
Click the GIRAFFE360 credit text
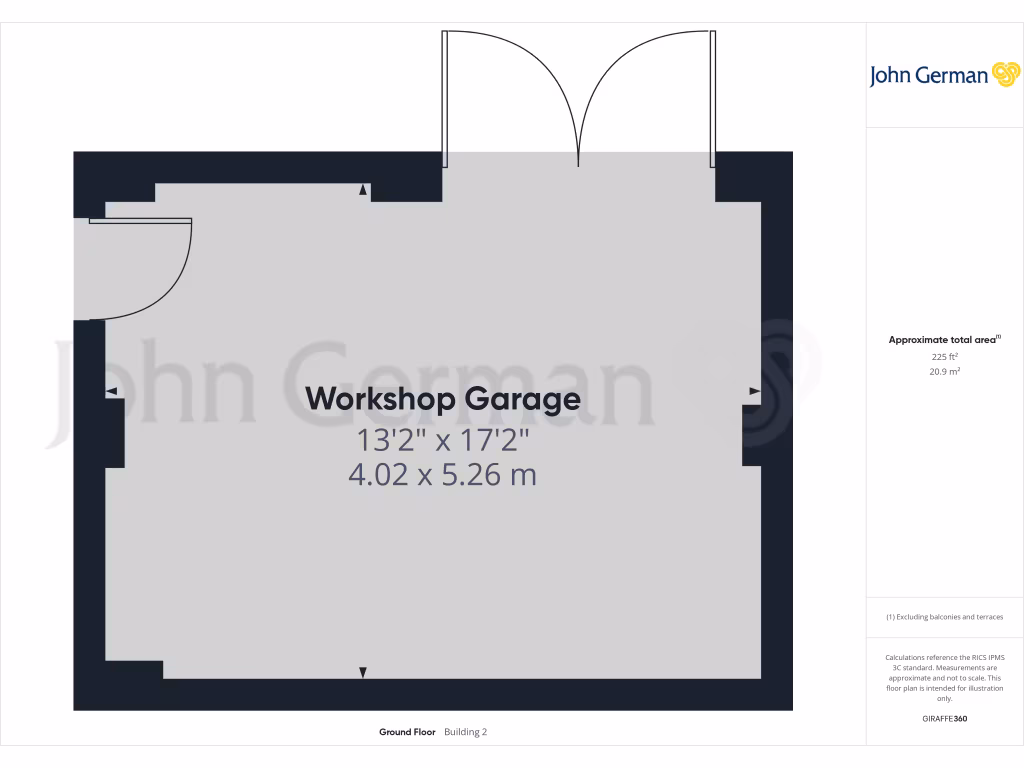coord(944,718)
